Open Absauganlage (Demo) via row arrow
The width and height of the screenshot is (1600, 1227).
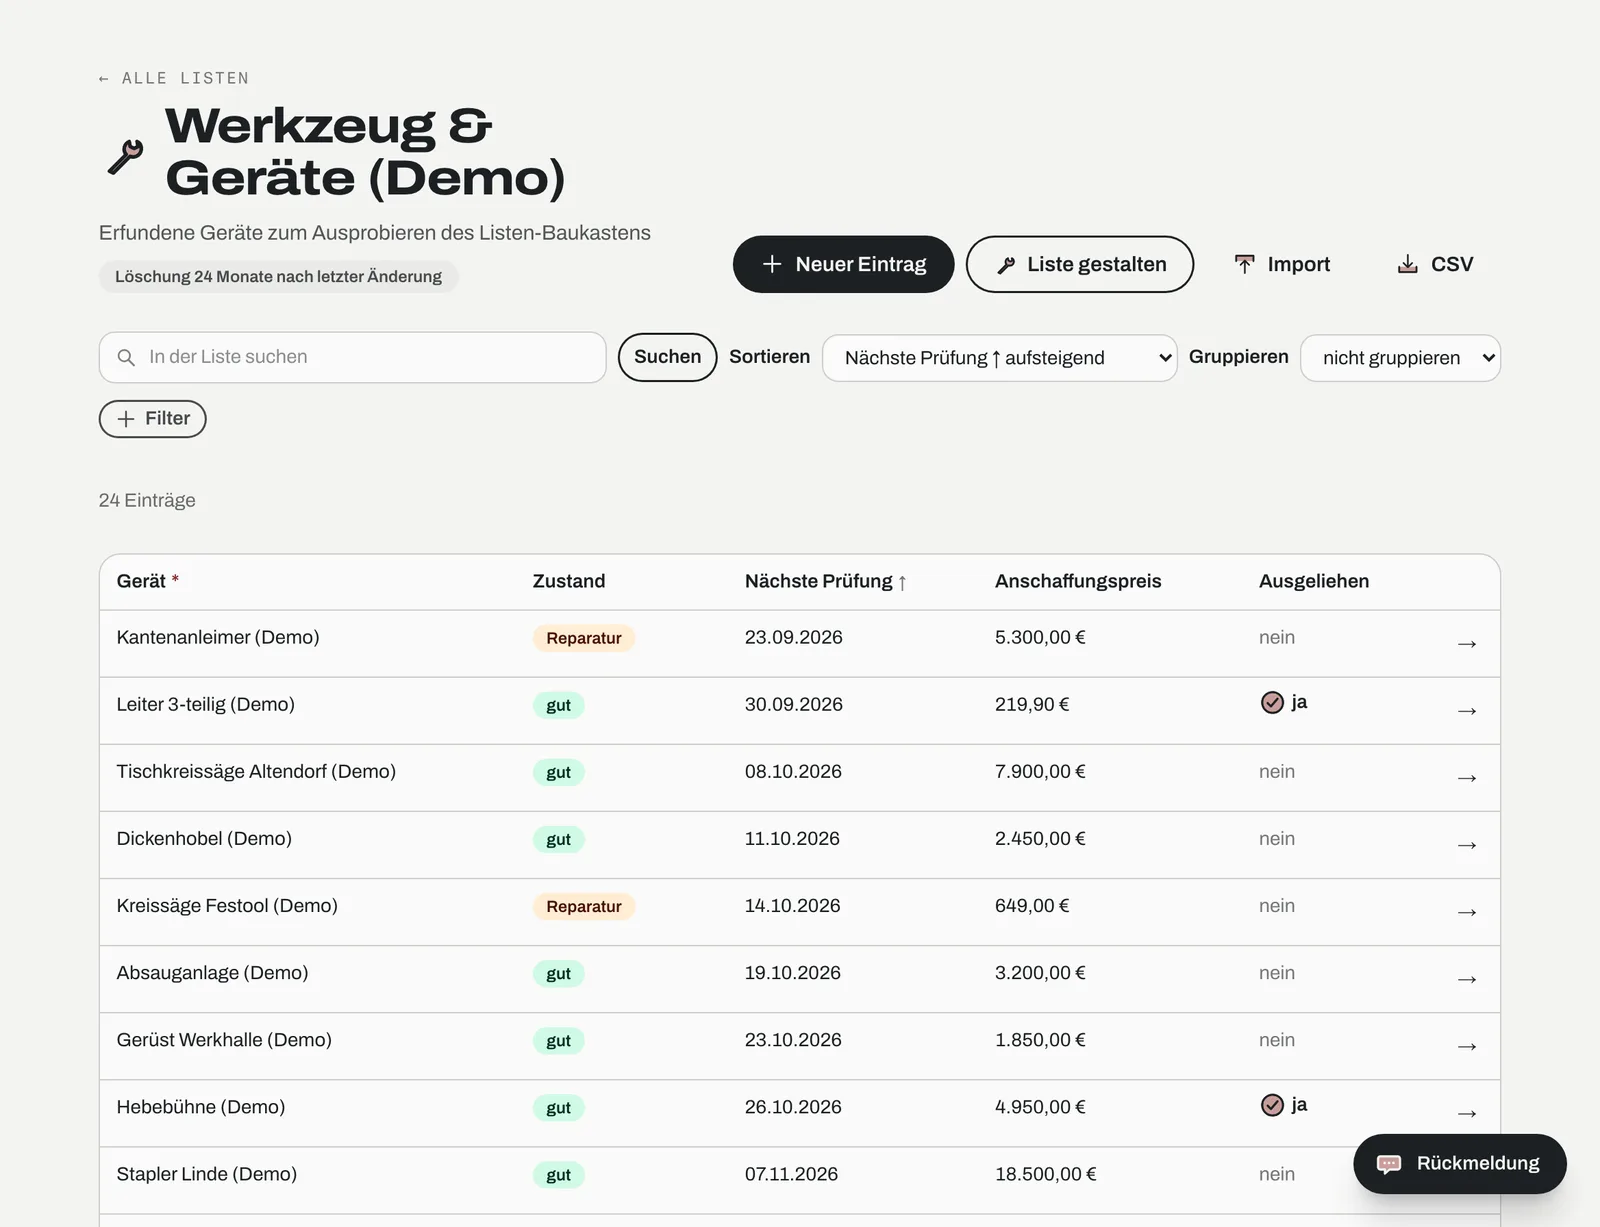pyautogui.click(x=1467, y=979)
